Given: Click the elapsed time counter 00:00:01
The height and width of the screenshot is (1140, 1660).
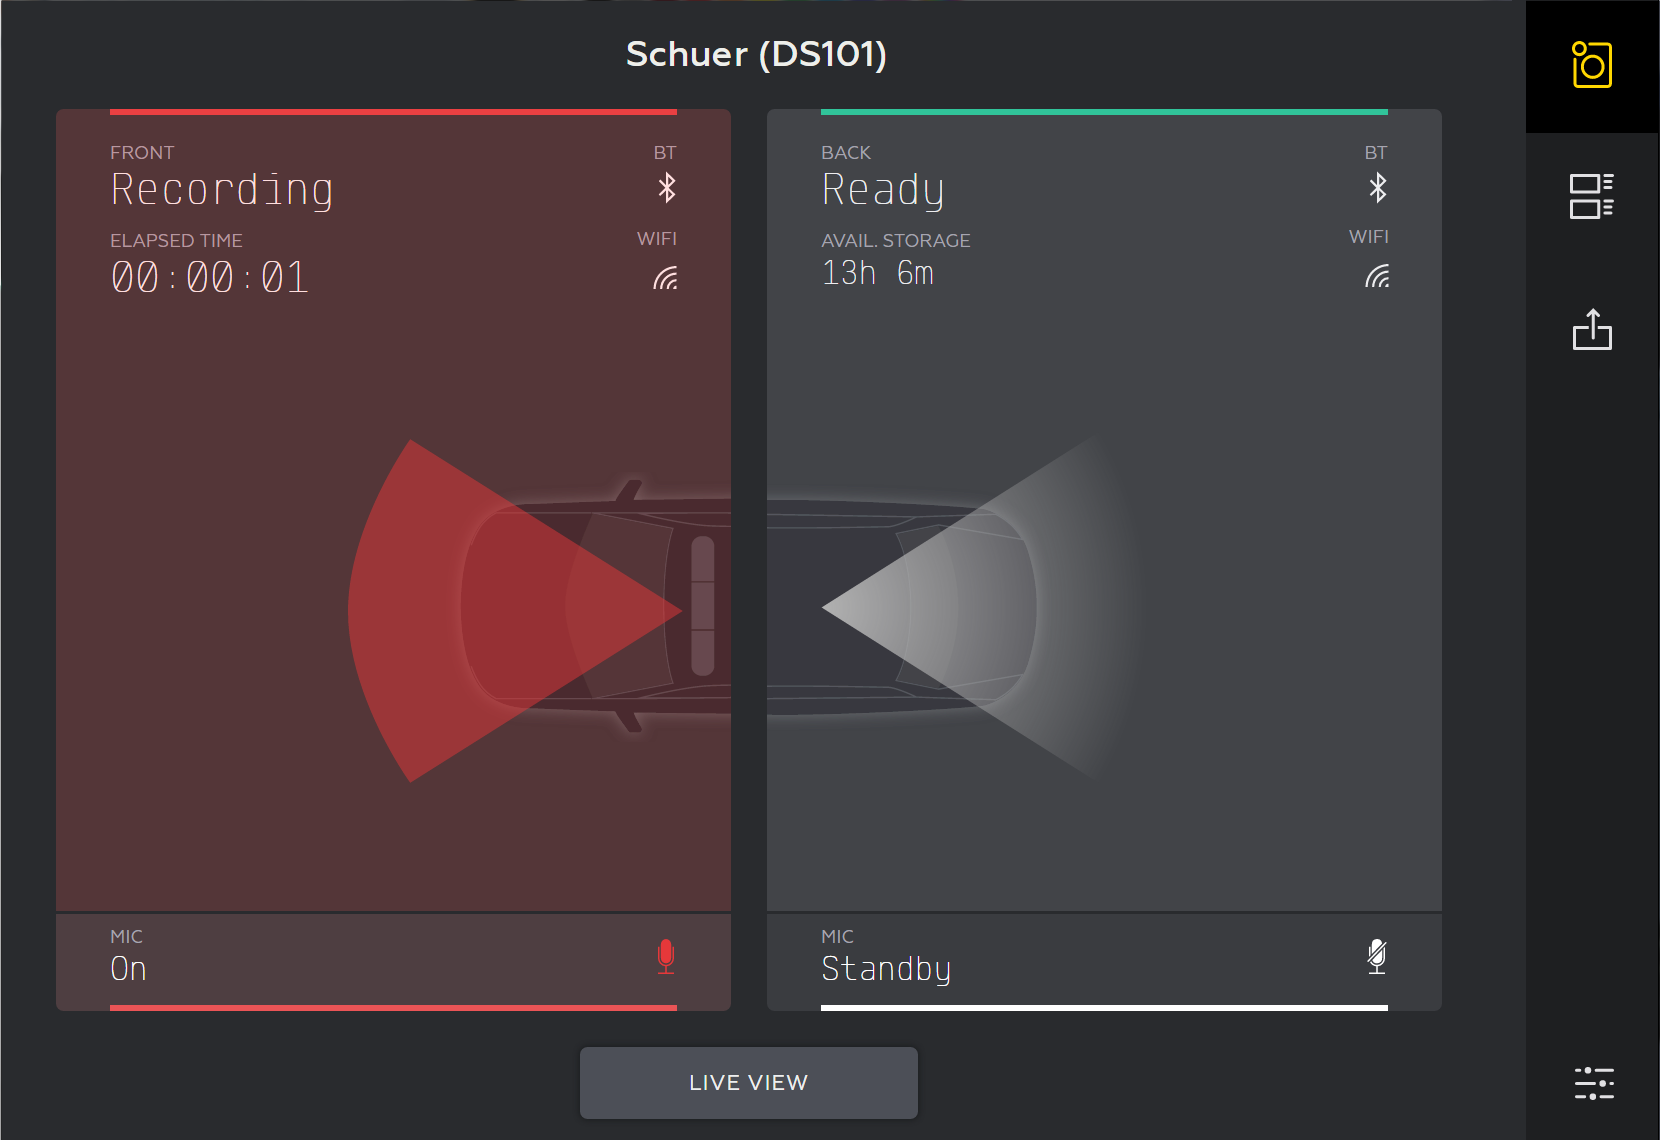Looking at the screenshot, I should (x=209, y=278).
